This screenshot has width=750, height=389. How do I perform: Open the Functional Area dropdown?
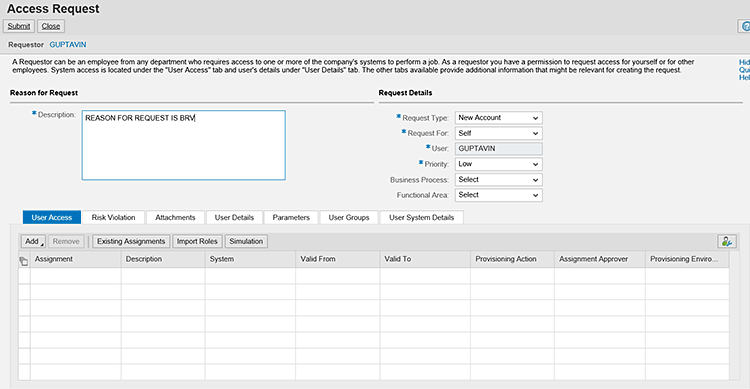tap(498, 195)
